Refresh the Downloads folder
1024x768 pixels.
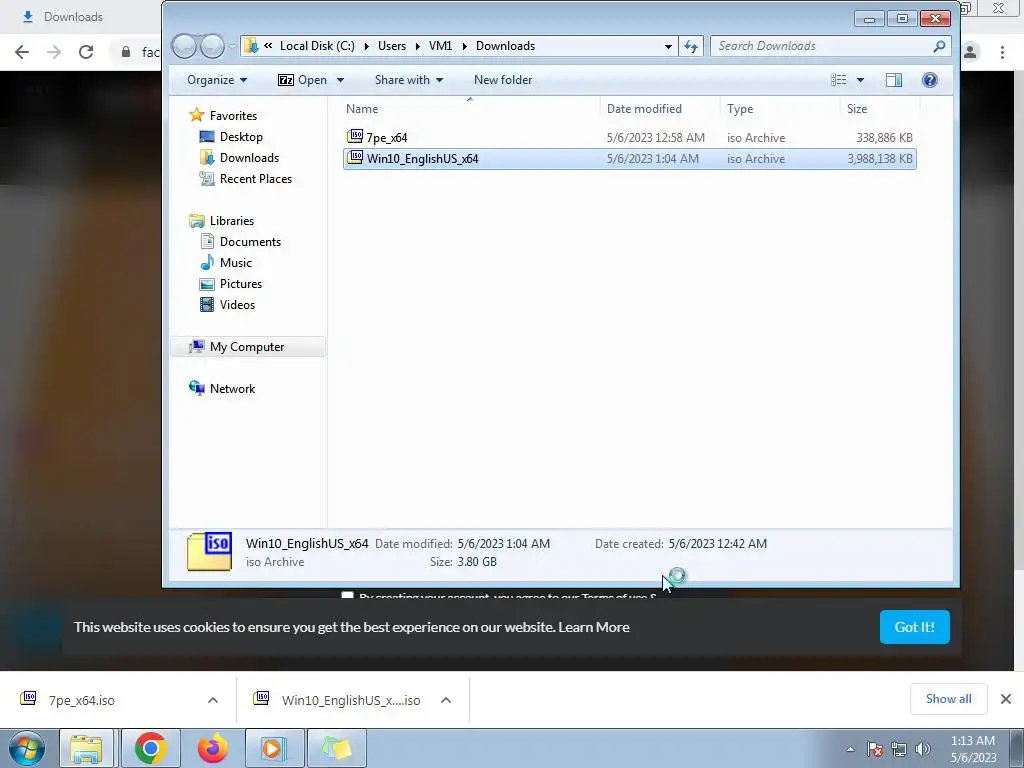(x=690, y=46)
